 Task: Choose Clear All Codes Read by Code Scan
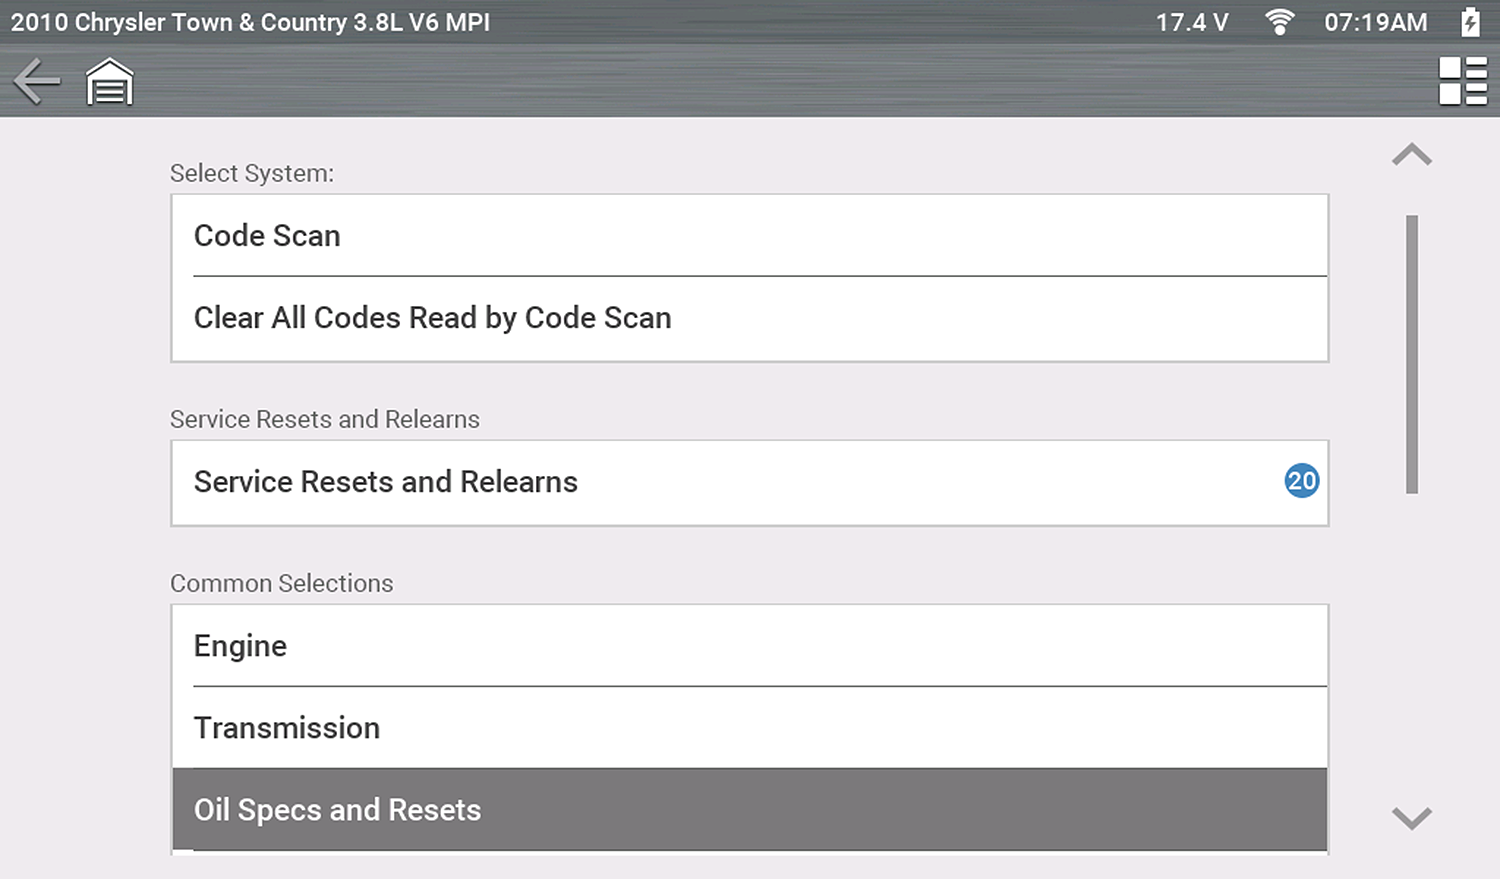pos(748,318)
